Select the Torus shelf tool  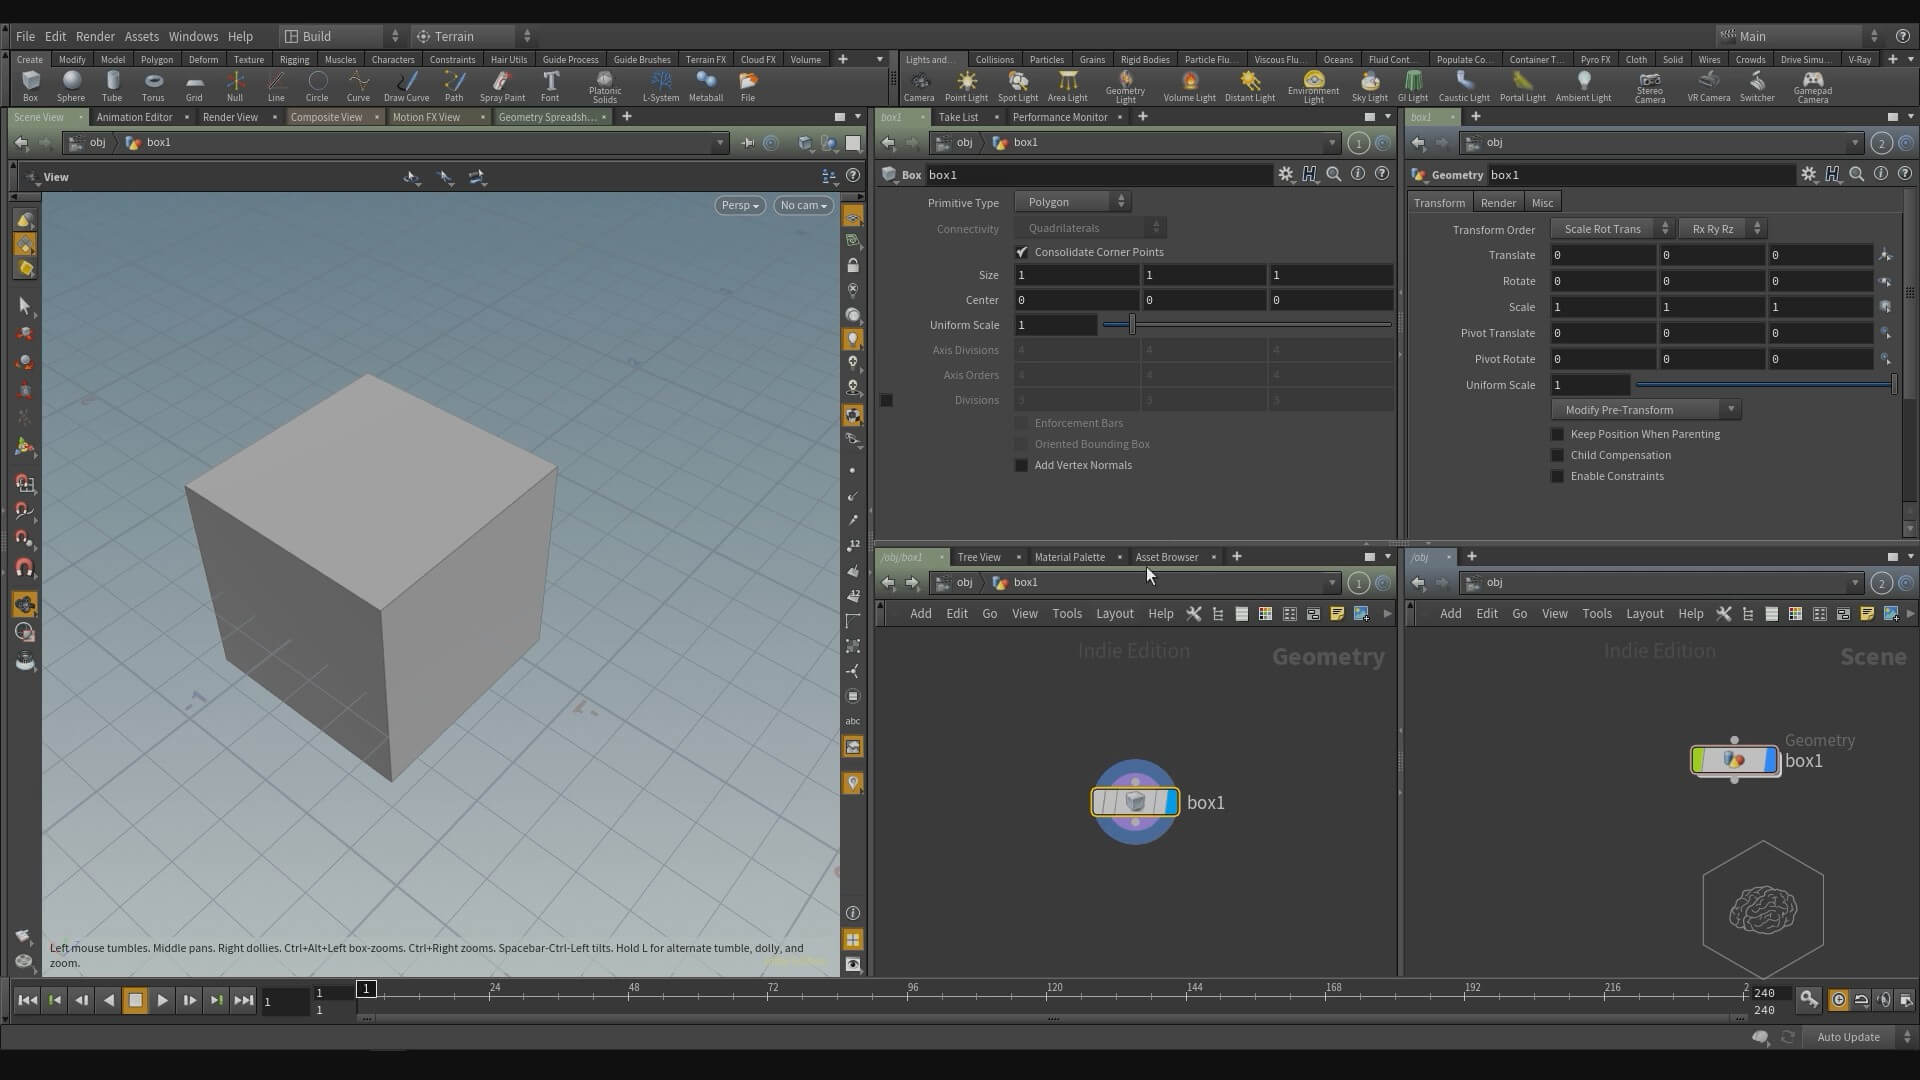coord(153,82)
